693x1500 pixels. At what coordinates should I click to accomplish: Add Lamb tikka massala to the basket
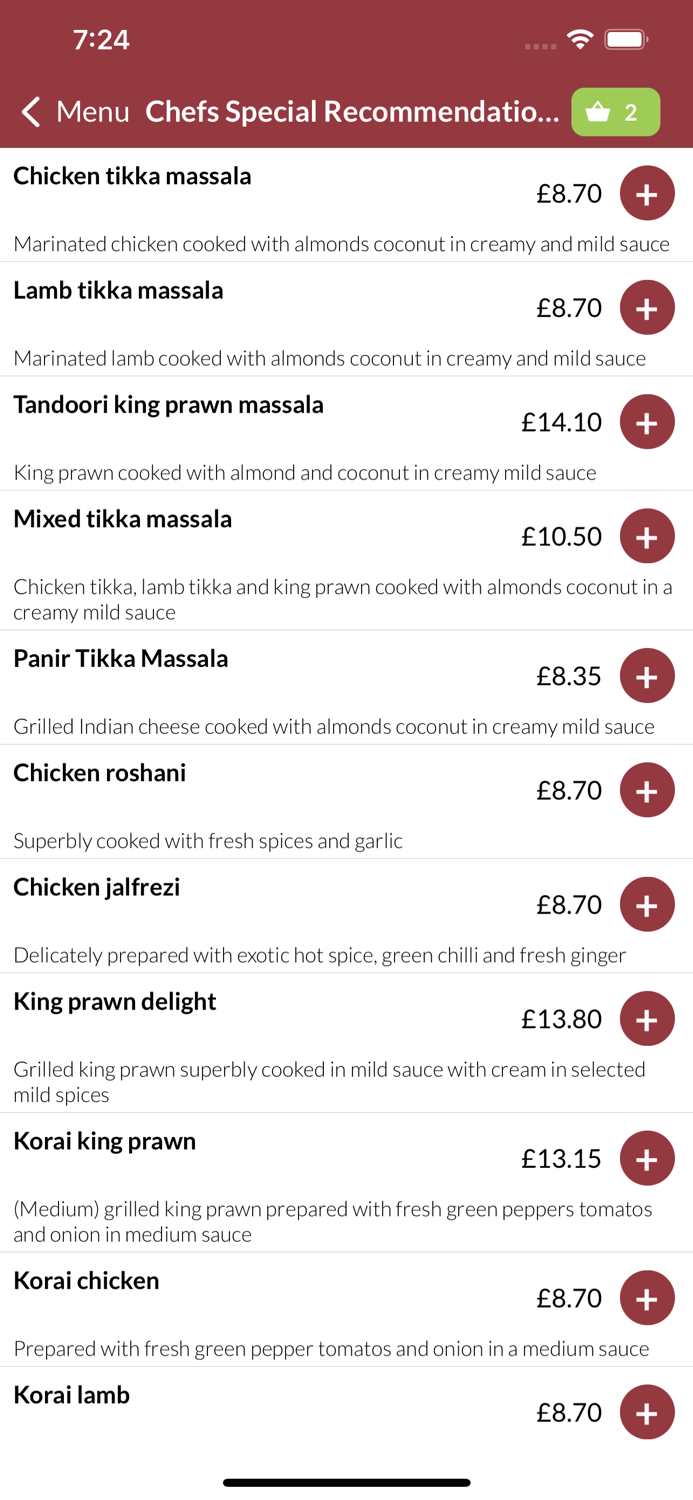pyautogui.click(x=647, y=307)
